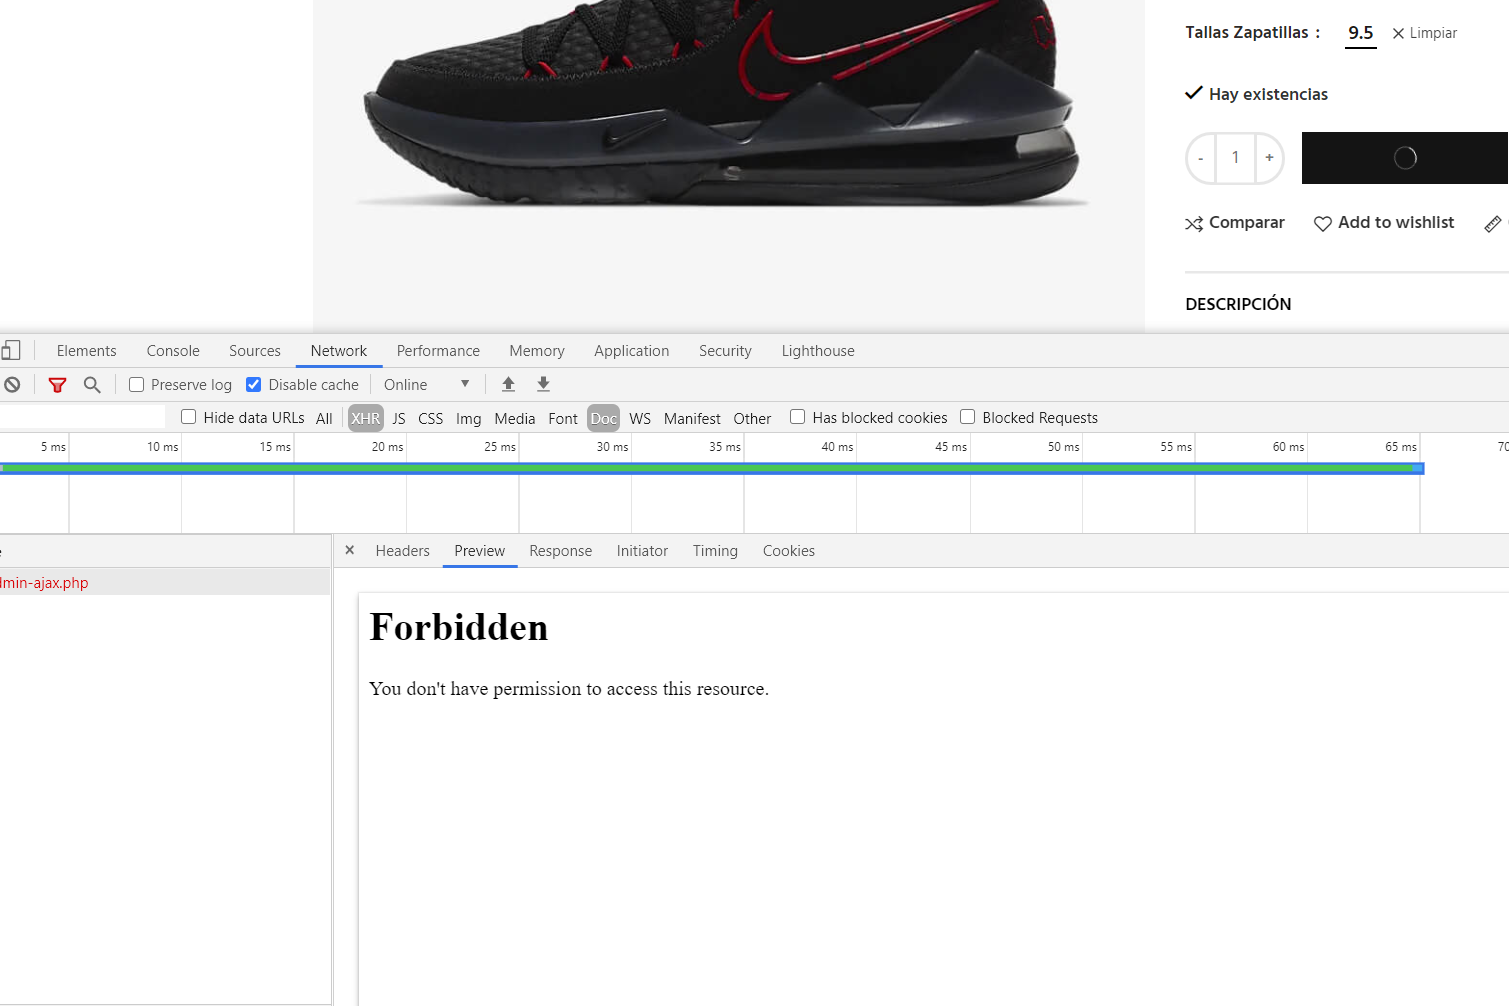The width and height of the screenshot is (1509, 1006).
Task: Click the quantity number field
Action: point(1235,158)
